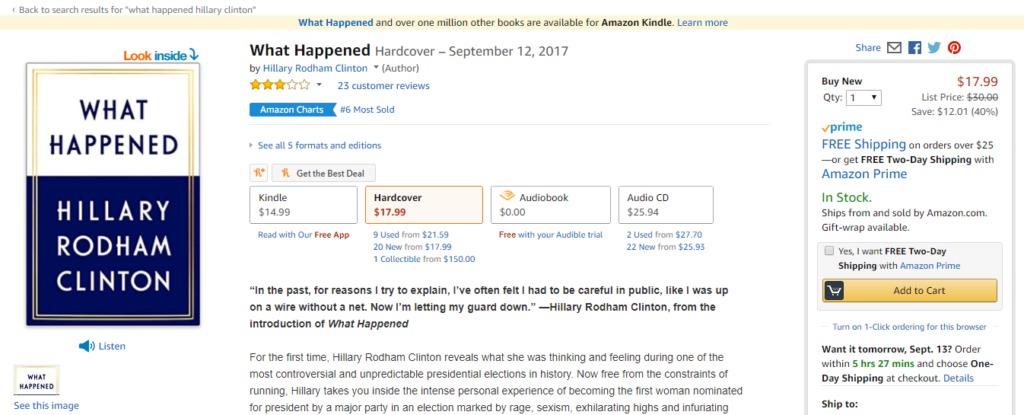This screenshot has width=1024, height=415.
Task: Click the Audible icon on Audiobook option
Action: [x=507, y=197]
